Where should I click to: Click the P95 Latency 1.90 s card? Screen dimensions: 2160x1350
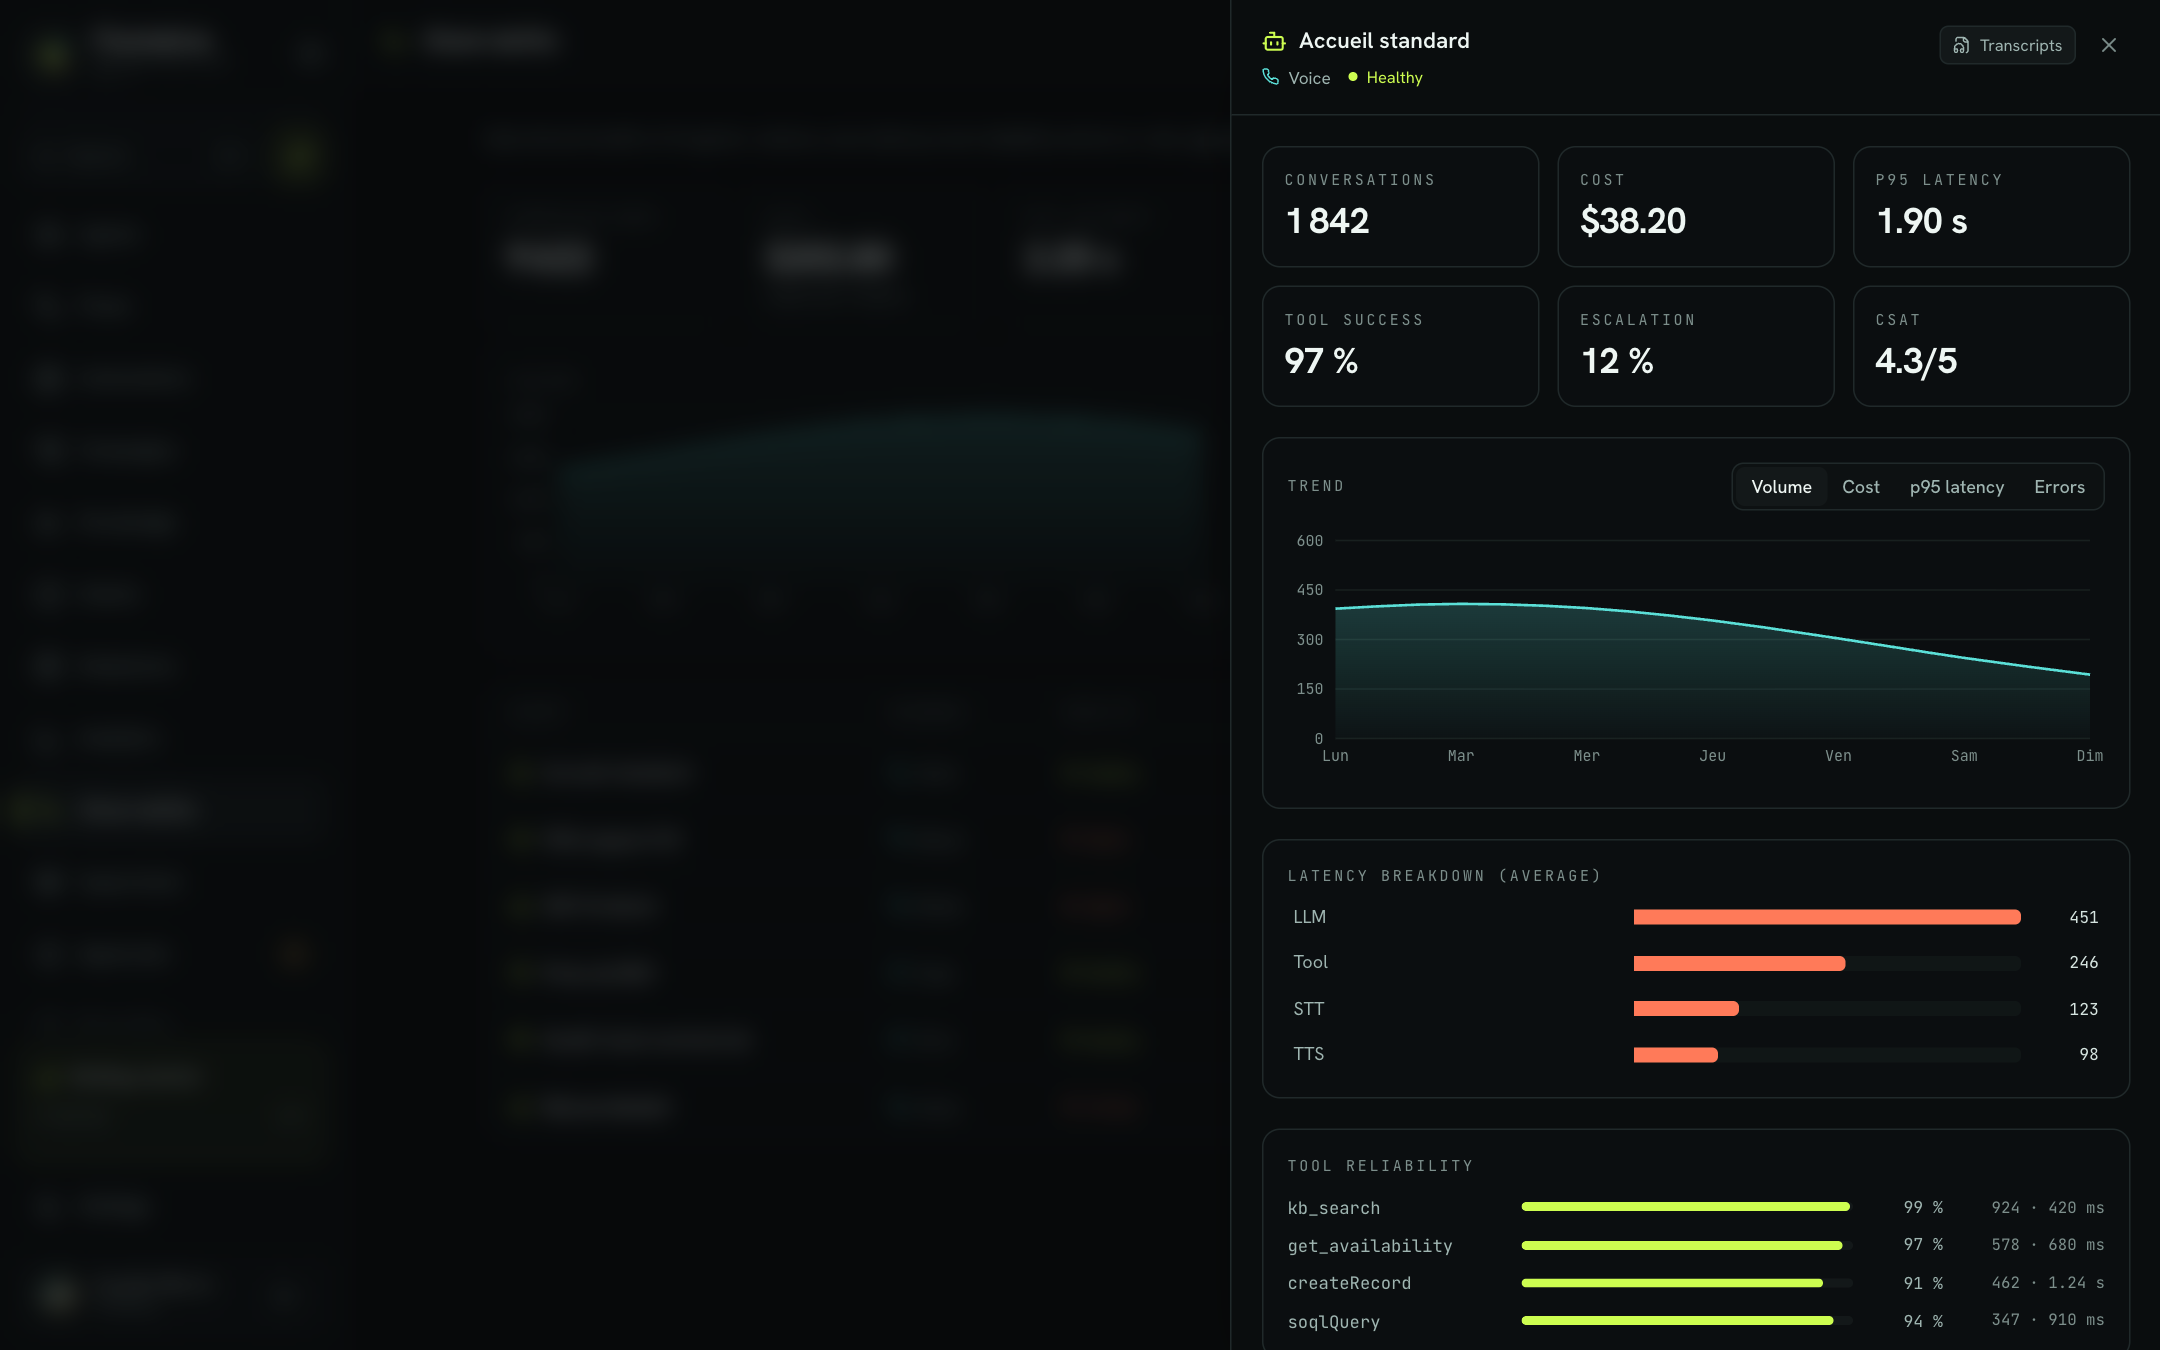pos(1991,207)
